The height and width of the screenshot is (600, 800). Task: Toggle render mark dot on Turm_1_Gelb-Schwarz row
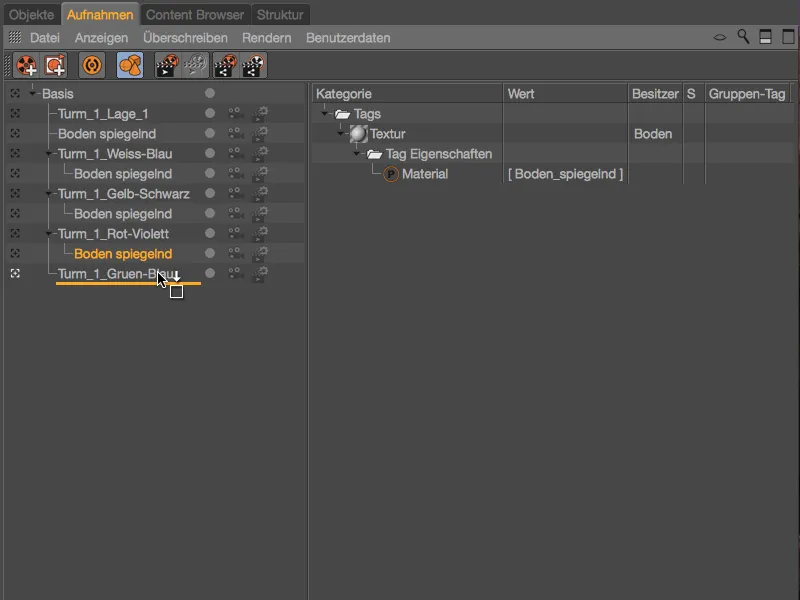[210, 193]
